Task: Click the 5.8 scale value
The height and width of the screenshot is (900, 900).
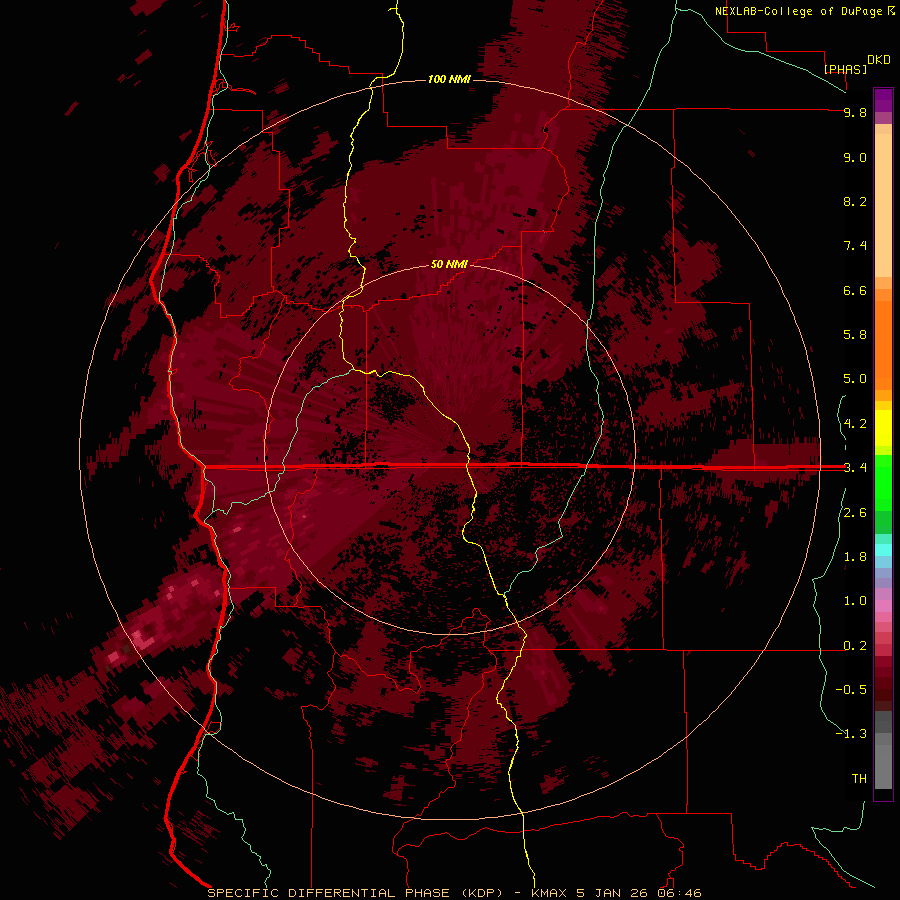Action: pos(855,335)
